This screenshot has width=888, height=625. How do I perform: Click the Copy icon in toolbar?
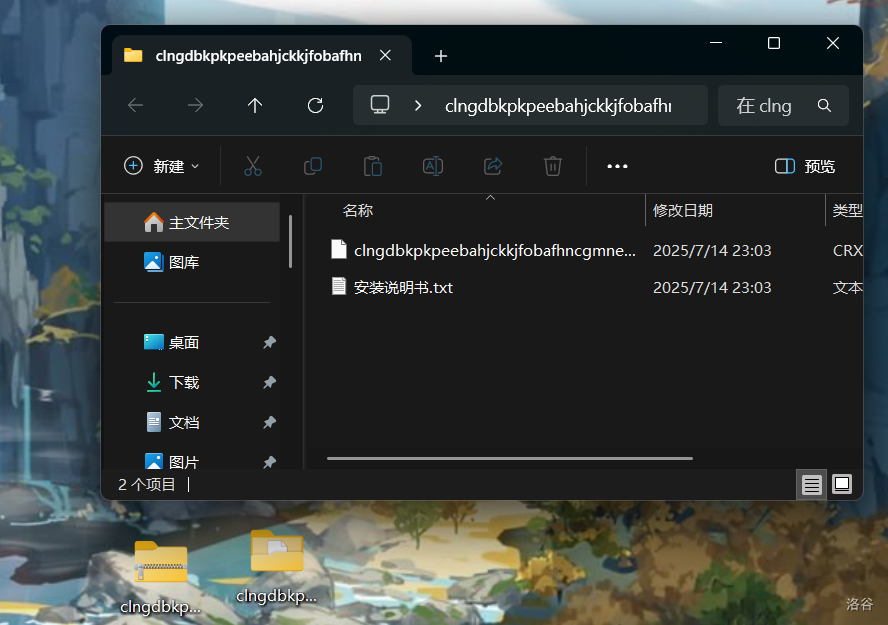313,166
